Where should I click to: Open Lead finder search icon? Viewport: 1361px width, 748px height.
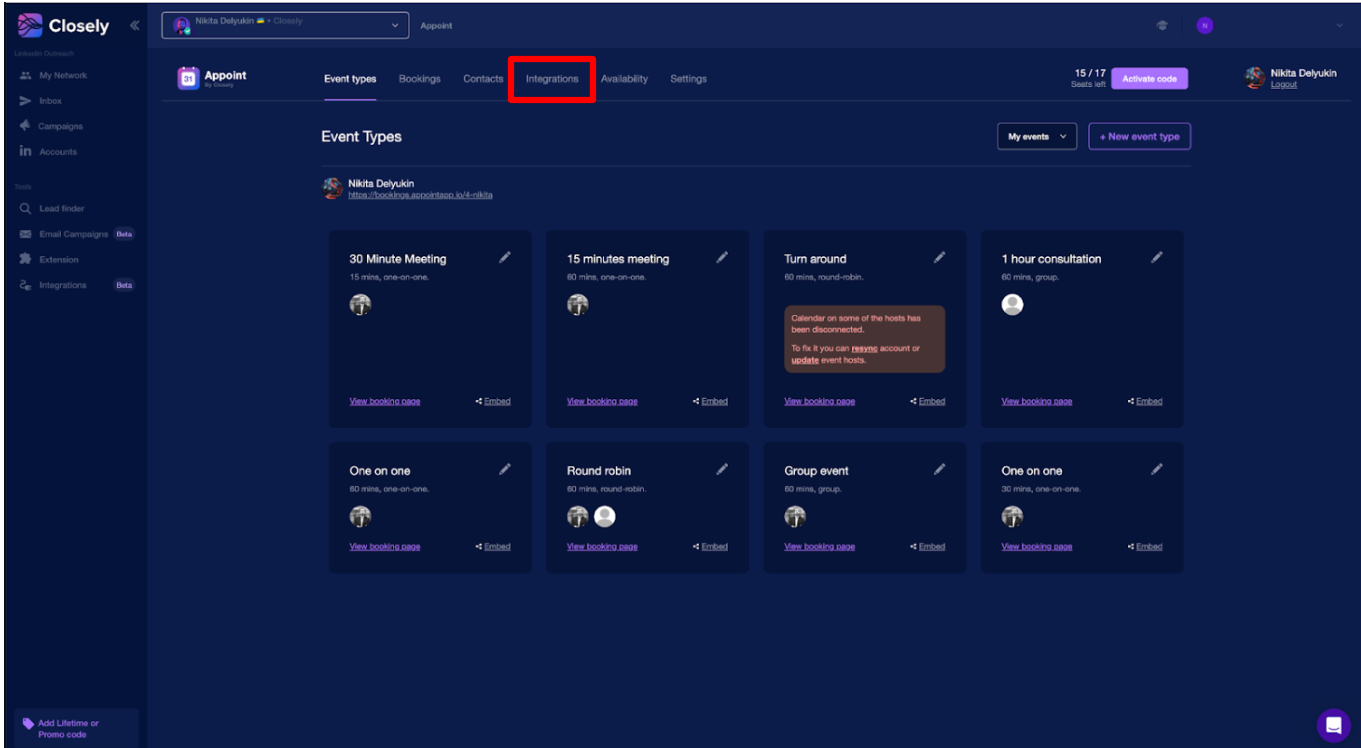(25, 209)
